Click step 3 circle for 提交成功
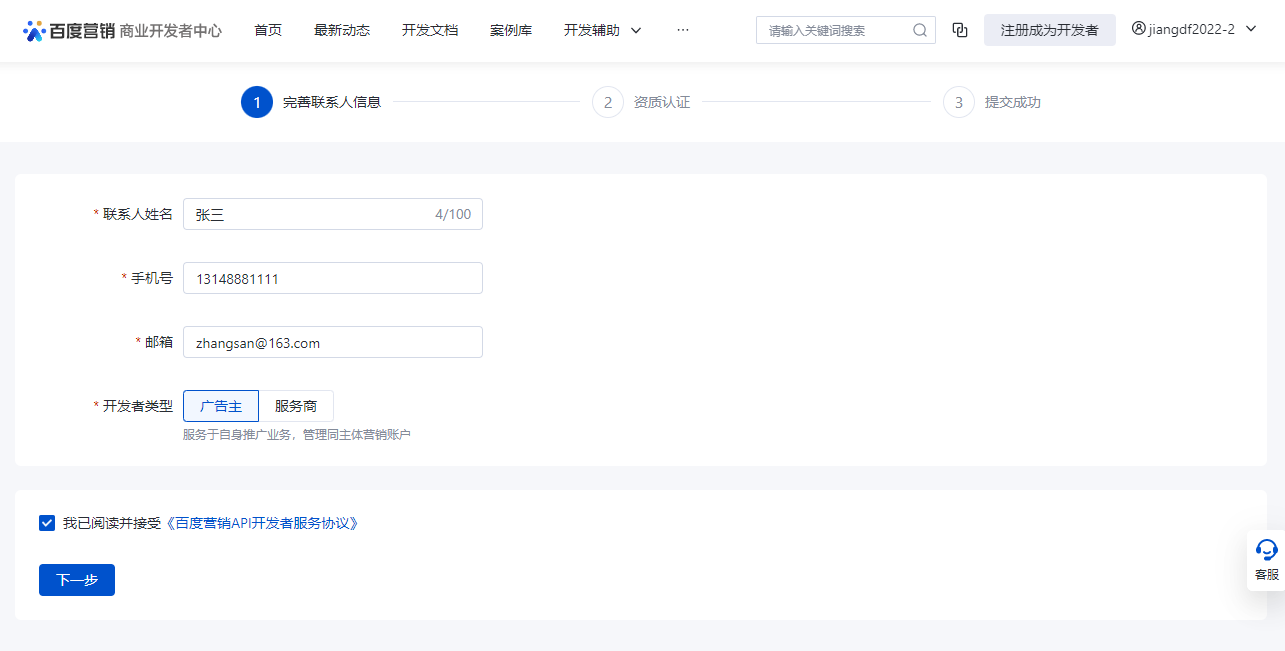The width and height of the screenshot is (1285, 651). [x=959, y=102]
